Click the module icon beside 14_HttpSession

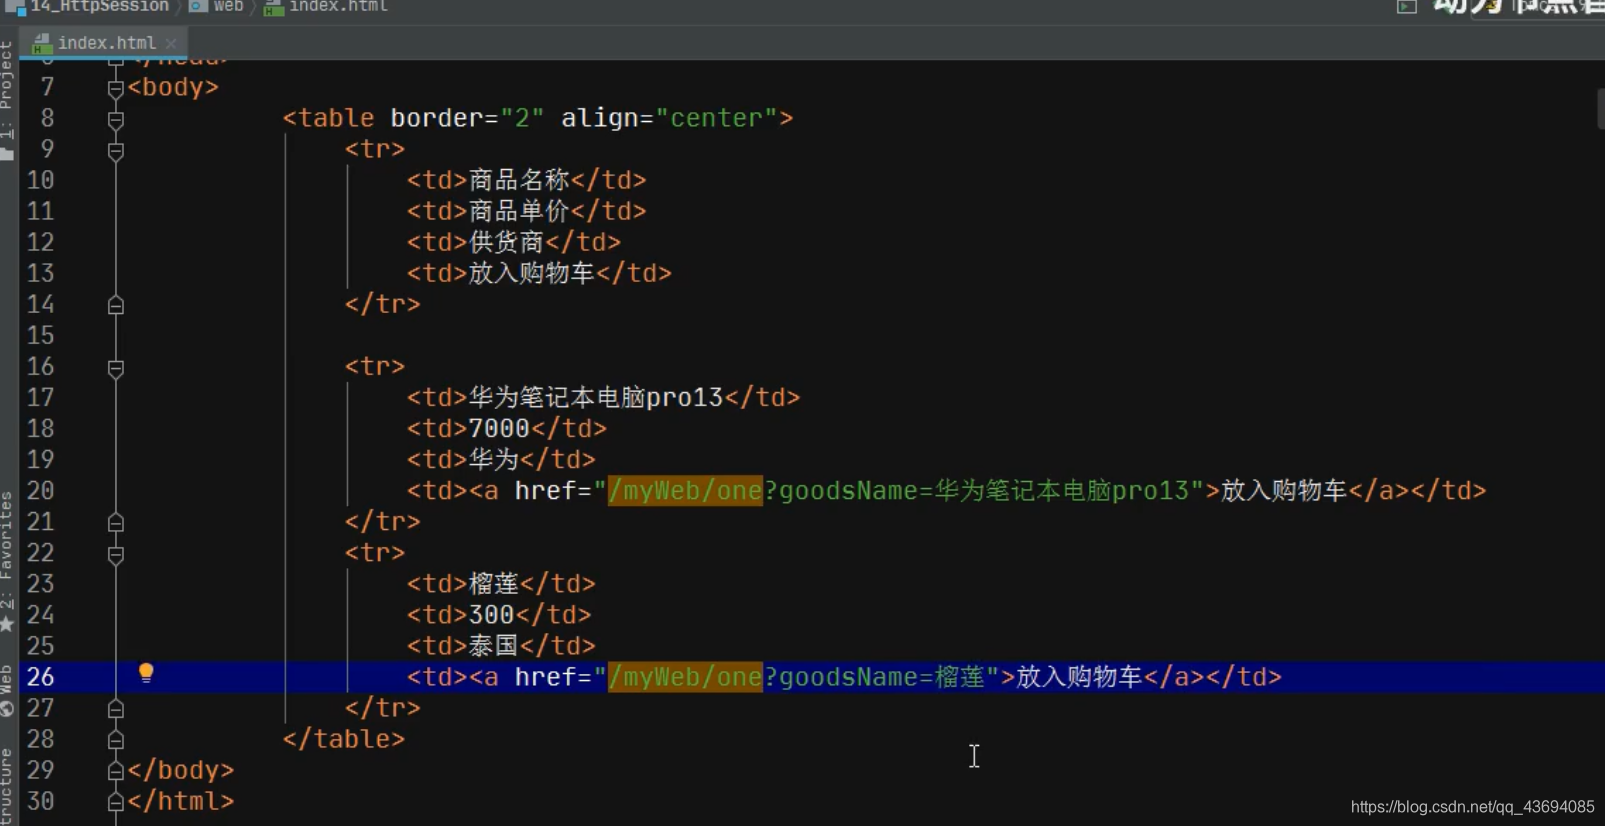(x=15, y=7)
